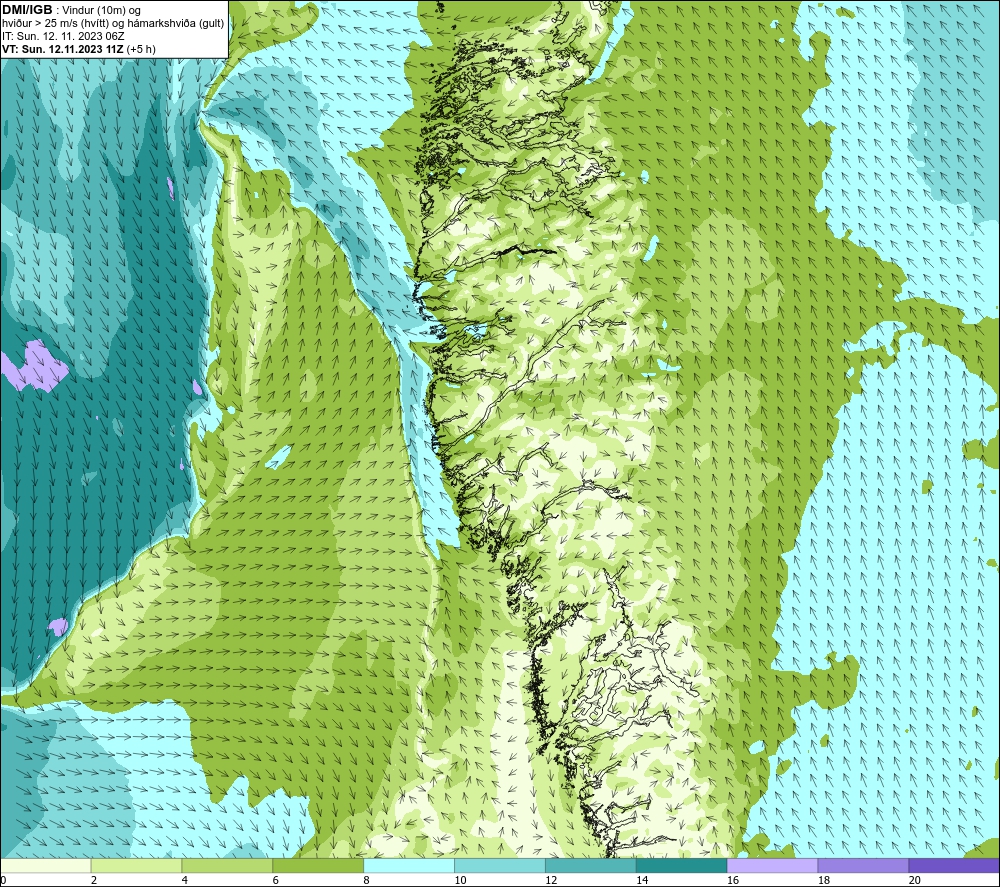1000x887 pixels.
Task: Click the 0-2 m/s pale yellow legend swatch
Action: (46, 865)
